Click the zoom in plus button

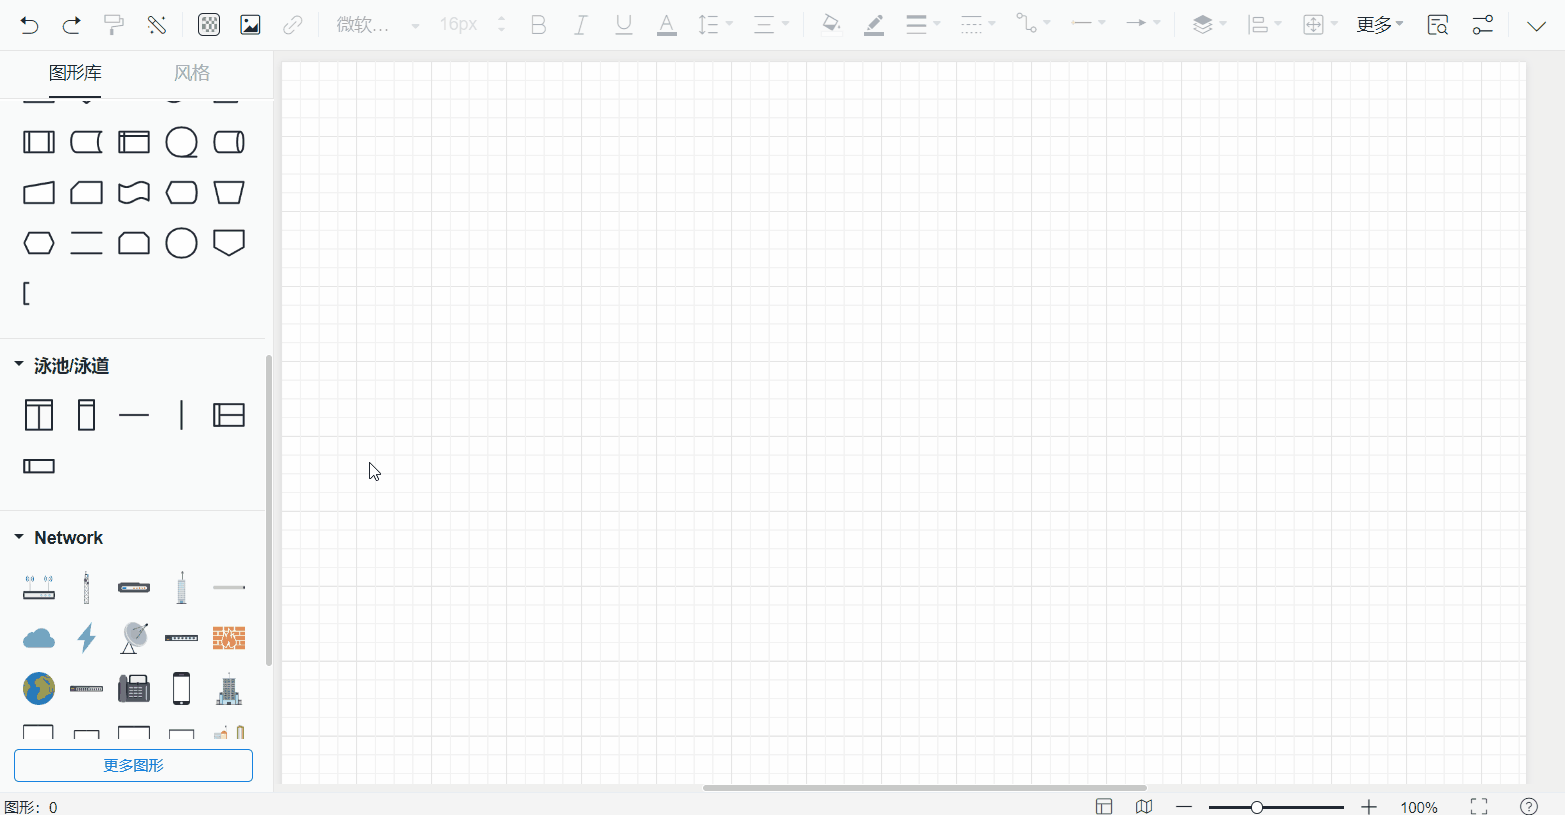pos(1369,806)
